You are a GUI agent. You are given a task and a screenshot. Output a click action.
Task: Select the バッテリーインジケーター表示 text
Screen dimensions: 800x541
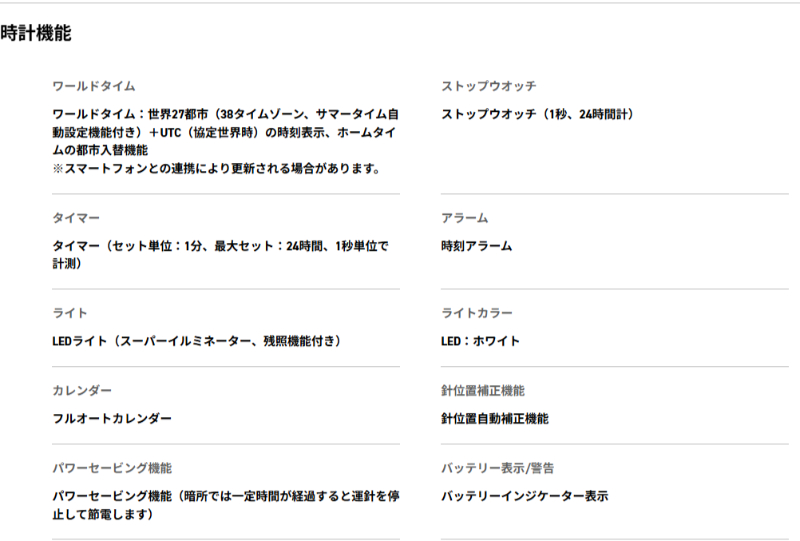(524, 496)
